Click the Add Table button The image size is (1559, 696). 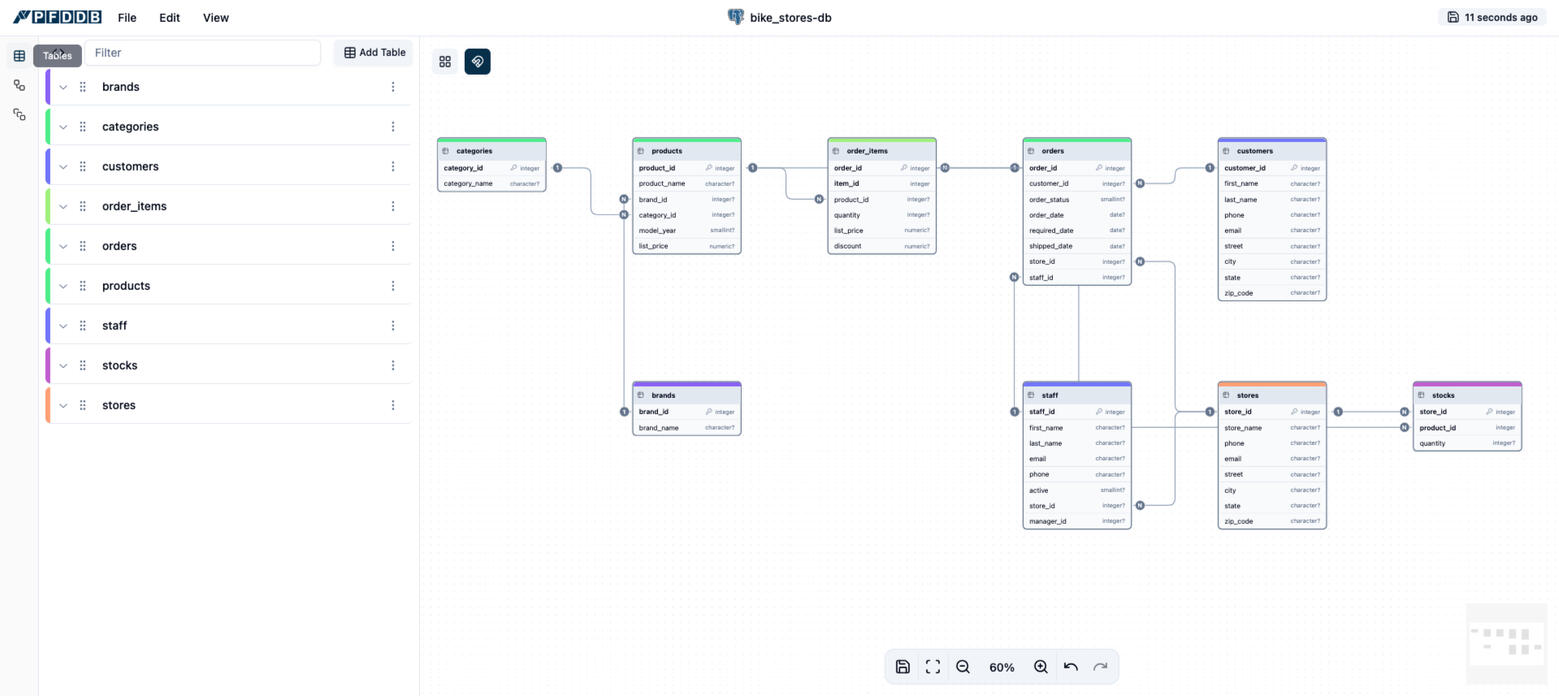[375, 53]
